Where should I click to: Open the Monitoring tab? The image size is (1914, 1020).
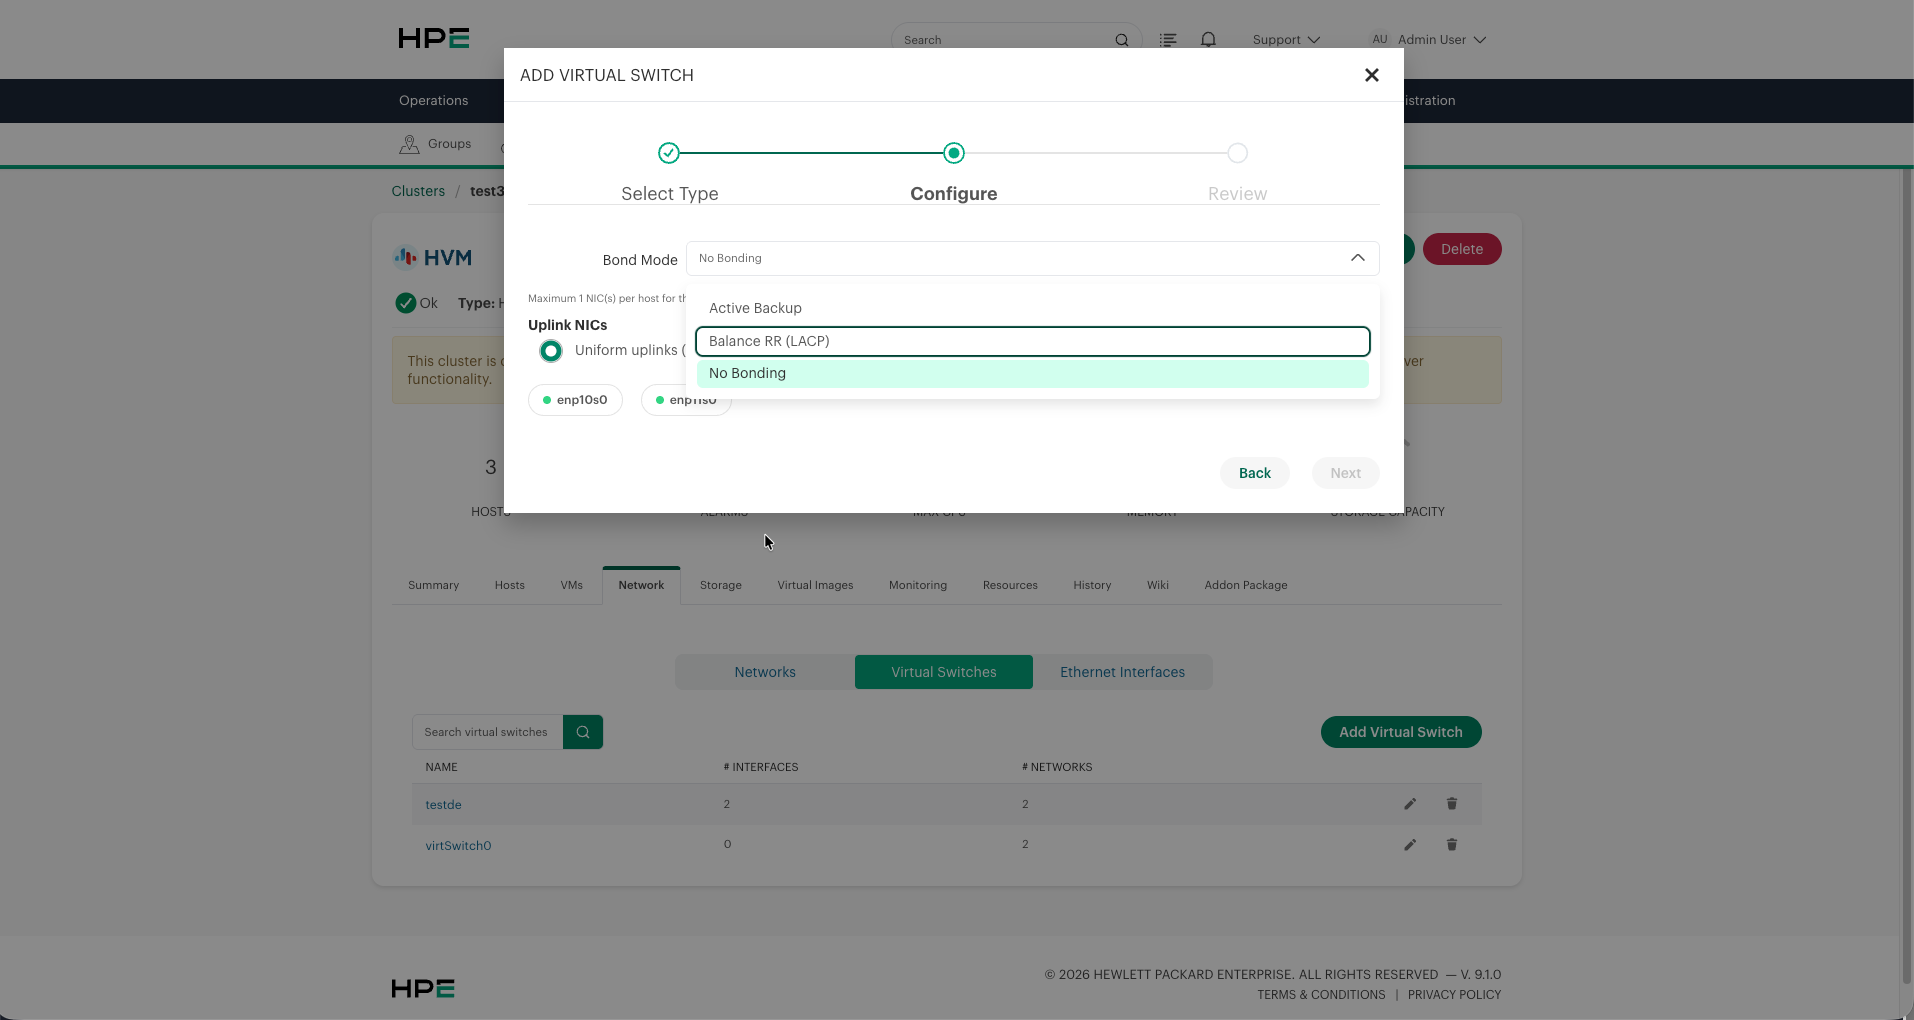click(917, 585)
